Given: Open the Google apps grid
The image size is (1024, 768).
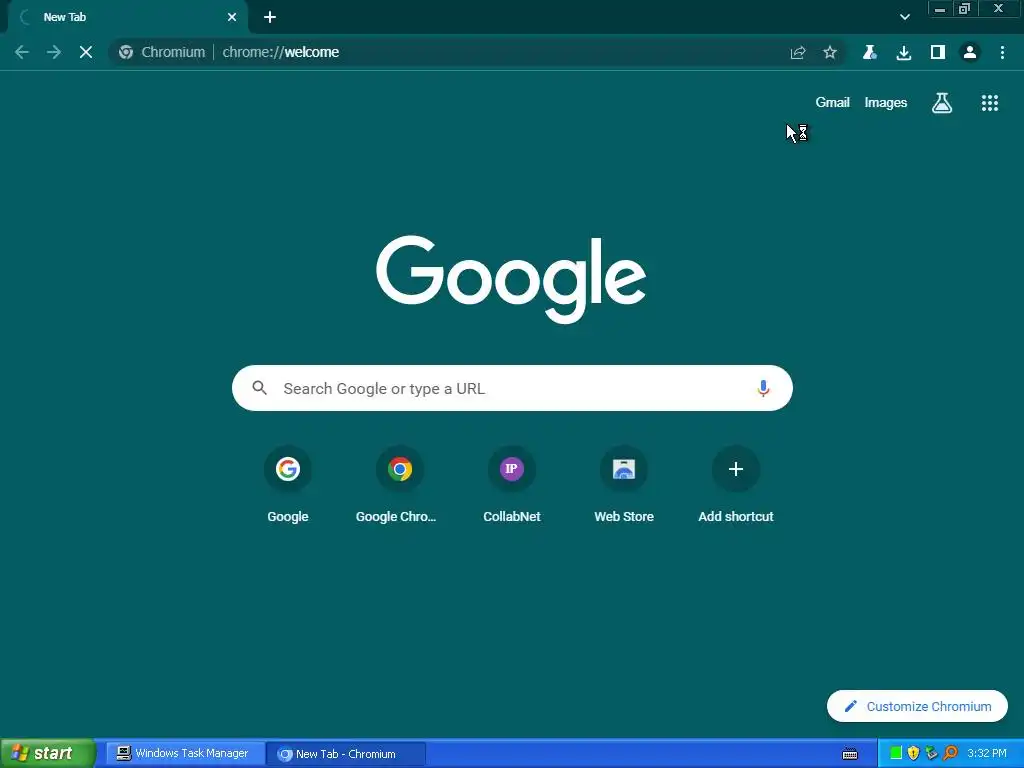Looking at the screenshot, I should click(989, 103).
